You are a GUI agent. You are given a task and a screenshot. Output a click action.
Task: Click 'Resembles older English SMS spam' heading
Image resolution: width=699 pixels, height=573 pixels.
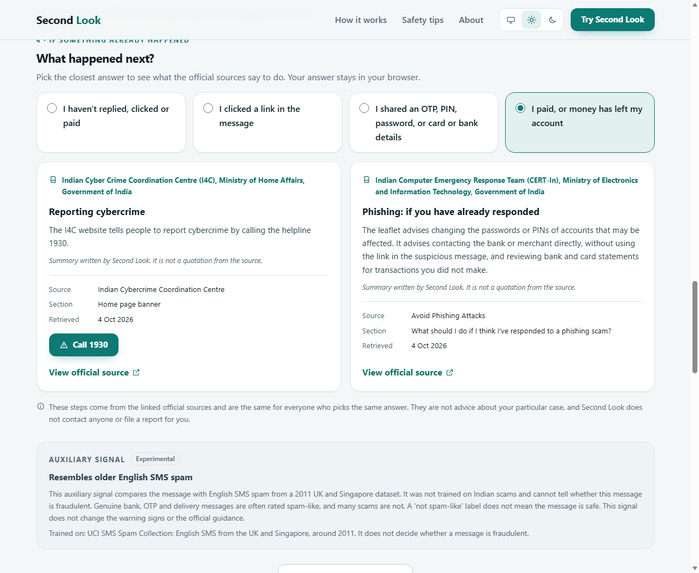click(121, 477)
